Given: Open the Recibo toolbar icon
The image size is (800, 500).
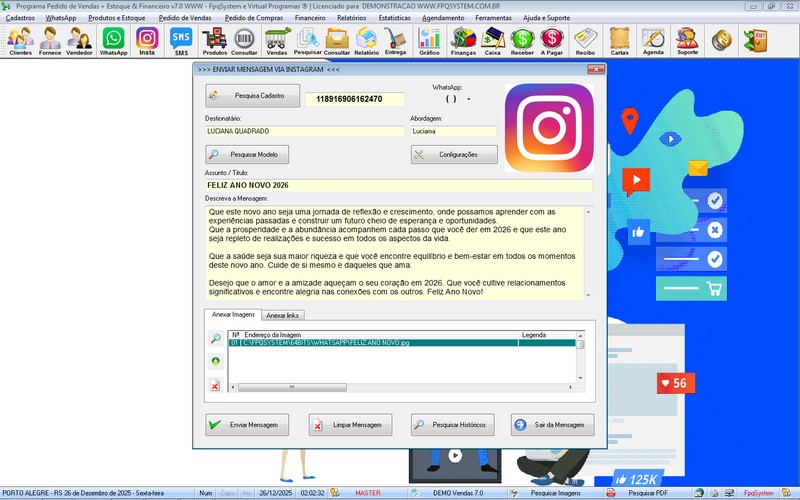Looking at the screenshot, I should coord(585,41).
